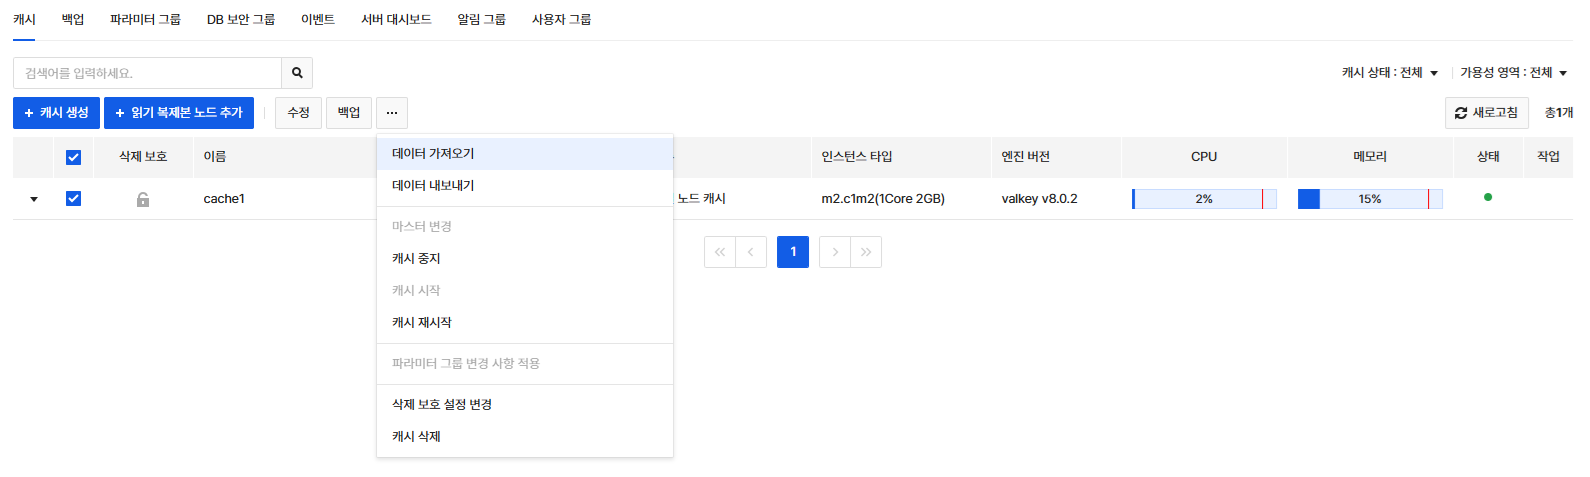Go to the previous page arrow
The image size is (1590, 477).
click(751, 252)
